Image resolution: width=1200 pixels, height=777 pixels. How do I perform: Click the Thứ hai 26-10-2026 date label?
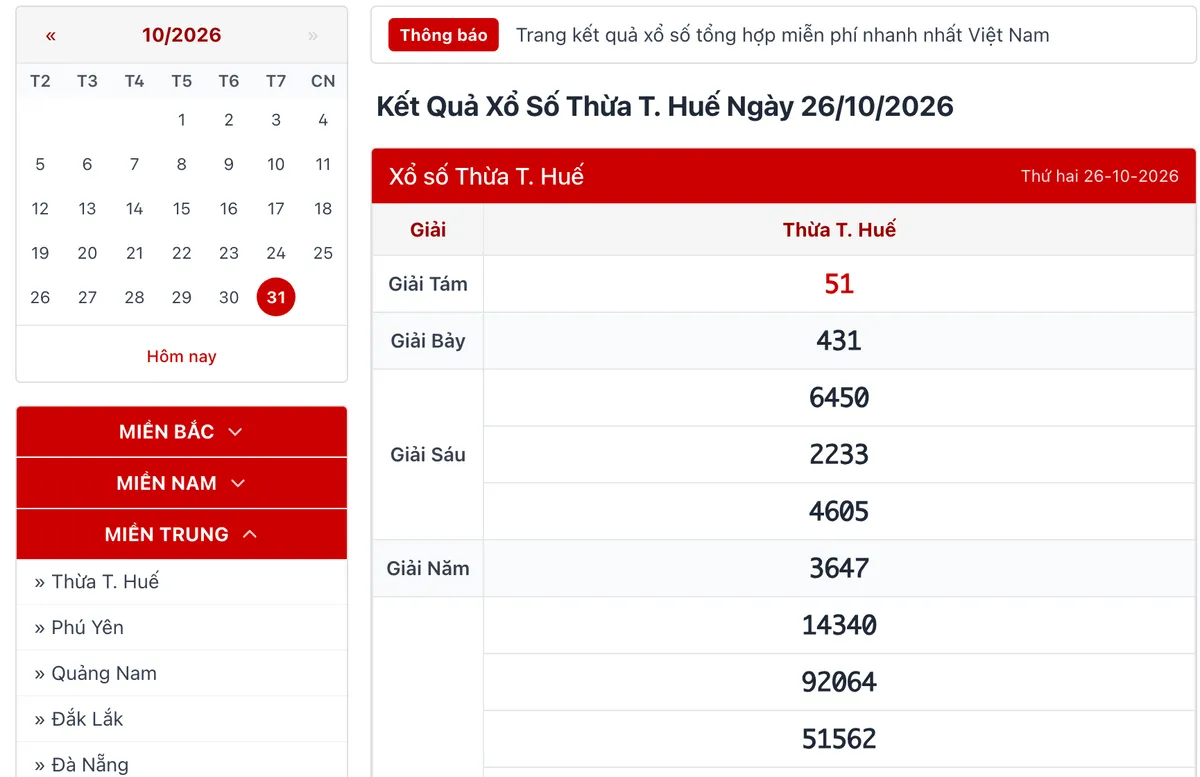(1100, 176)
